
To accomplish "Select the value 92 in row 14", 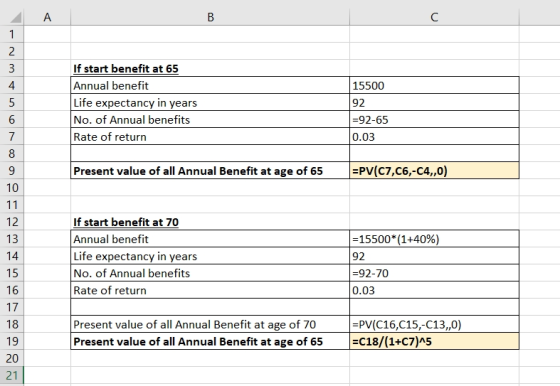I will 434,256.
